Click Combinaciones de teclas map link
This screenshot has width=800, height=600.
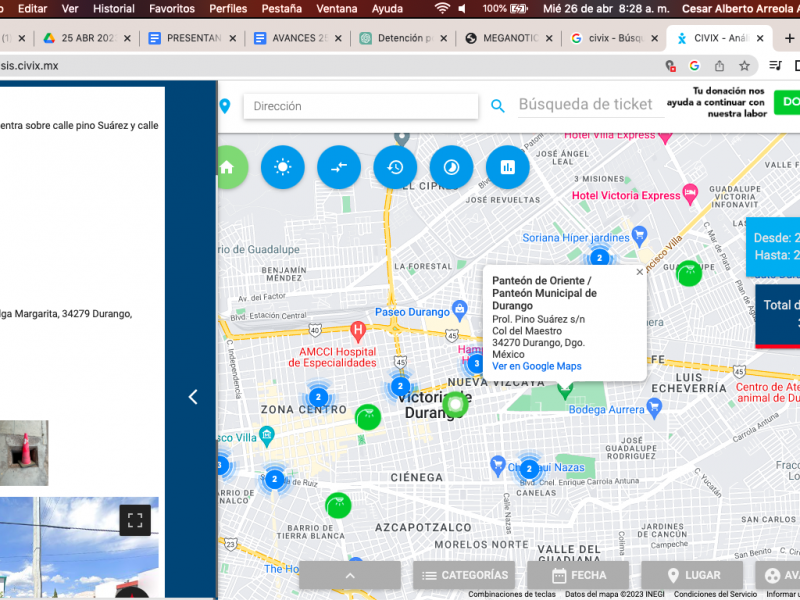tap(512, 594)
